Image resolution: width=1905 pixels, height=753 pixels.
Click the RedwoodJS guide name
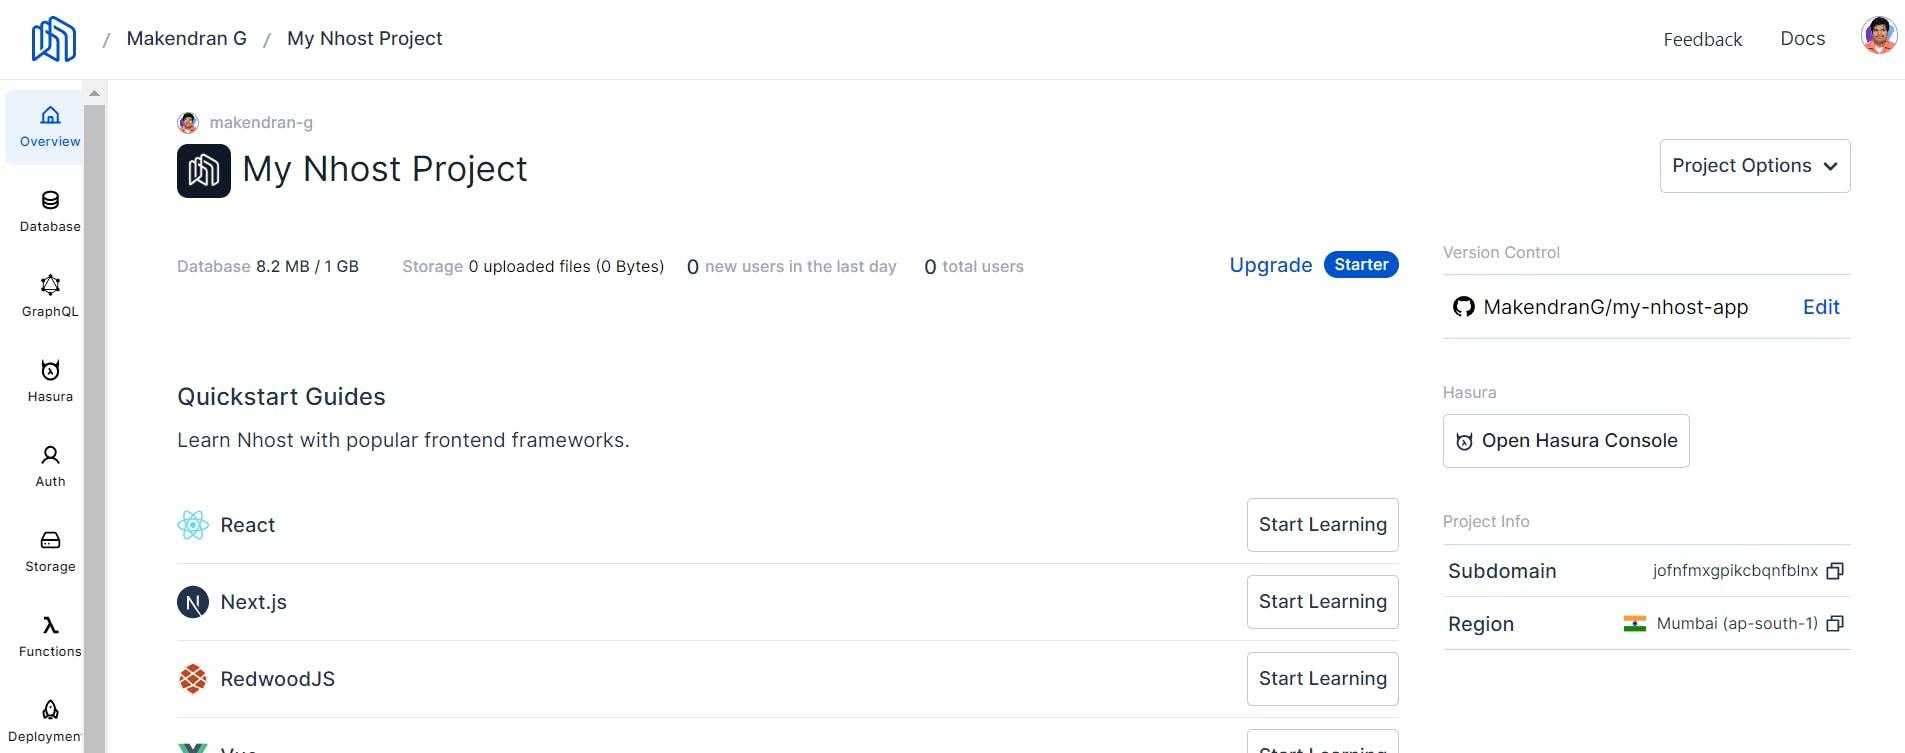point(277,679)
